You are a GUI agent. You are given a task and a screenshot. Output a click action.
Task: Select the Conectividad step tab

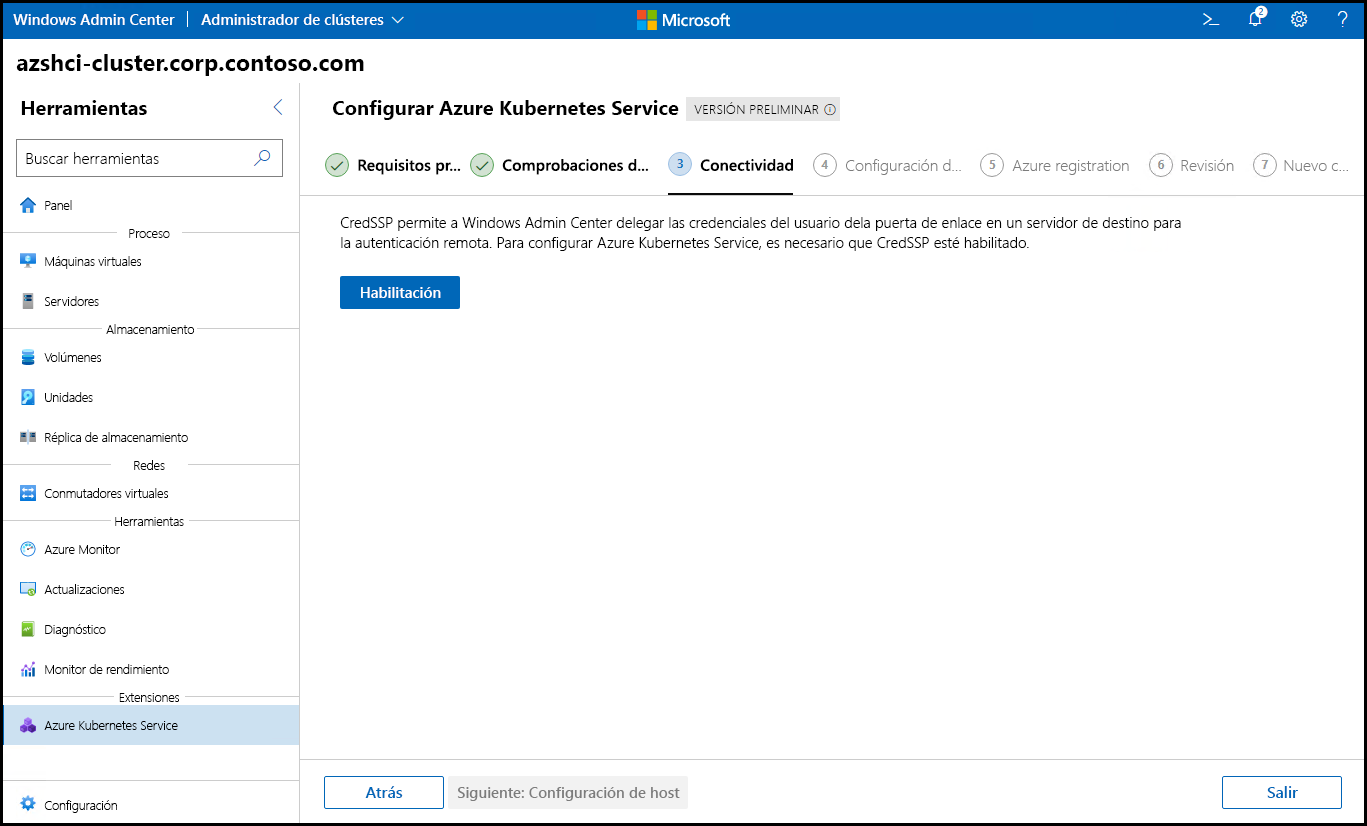click(731, 166)
